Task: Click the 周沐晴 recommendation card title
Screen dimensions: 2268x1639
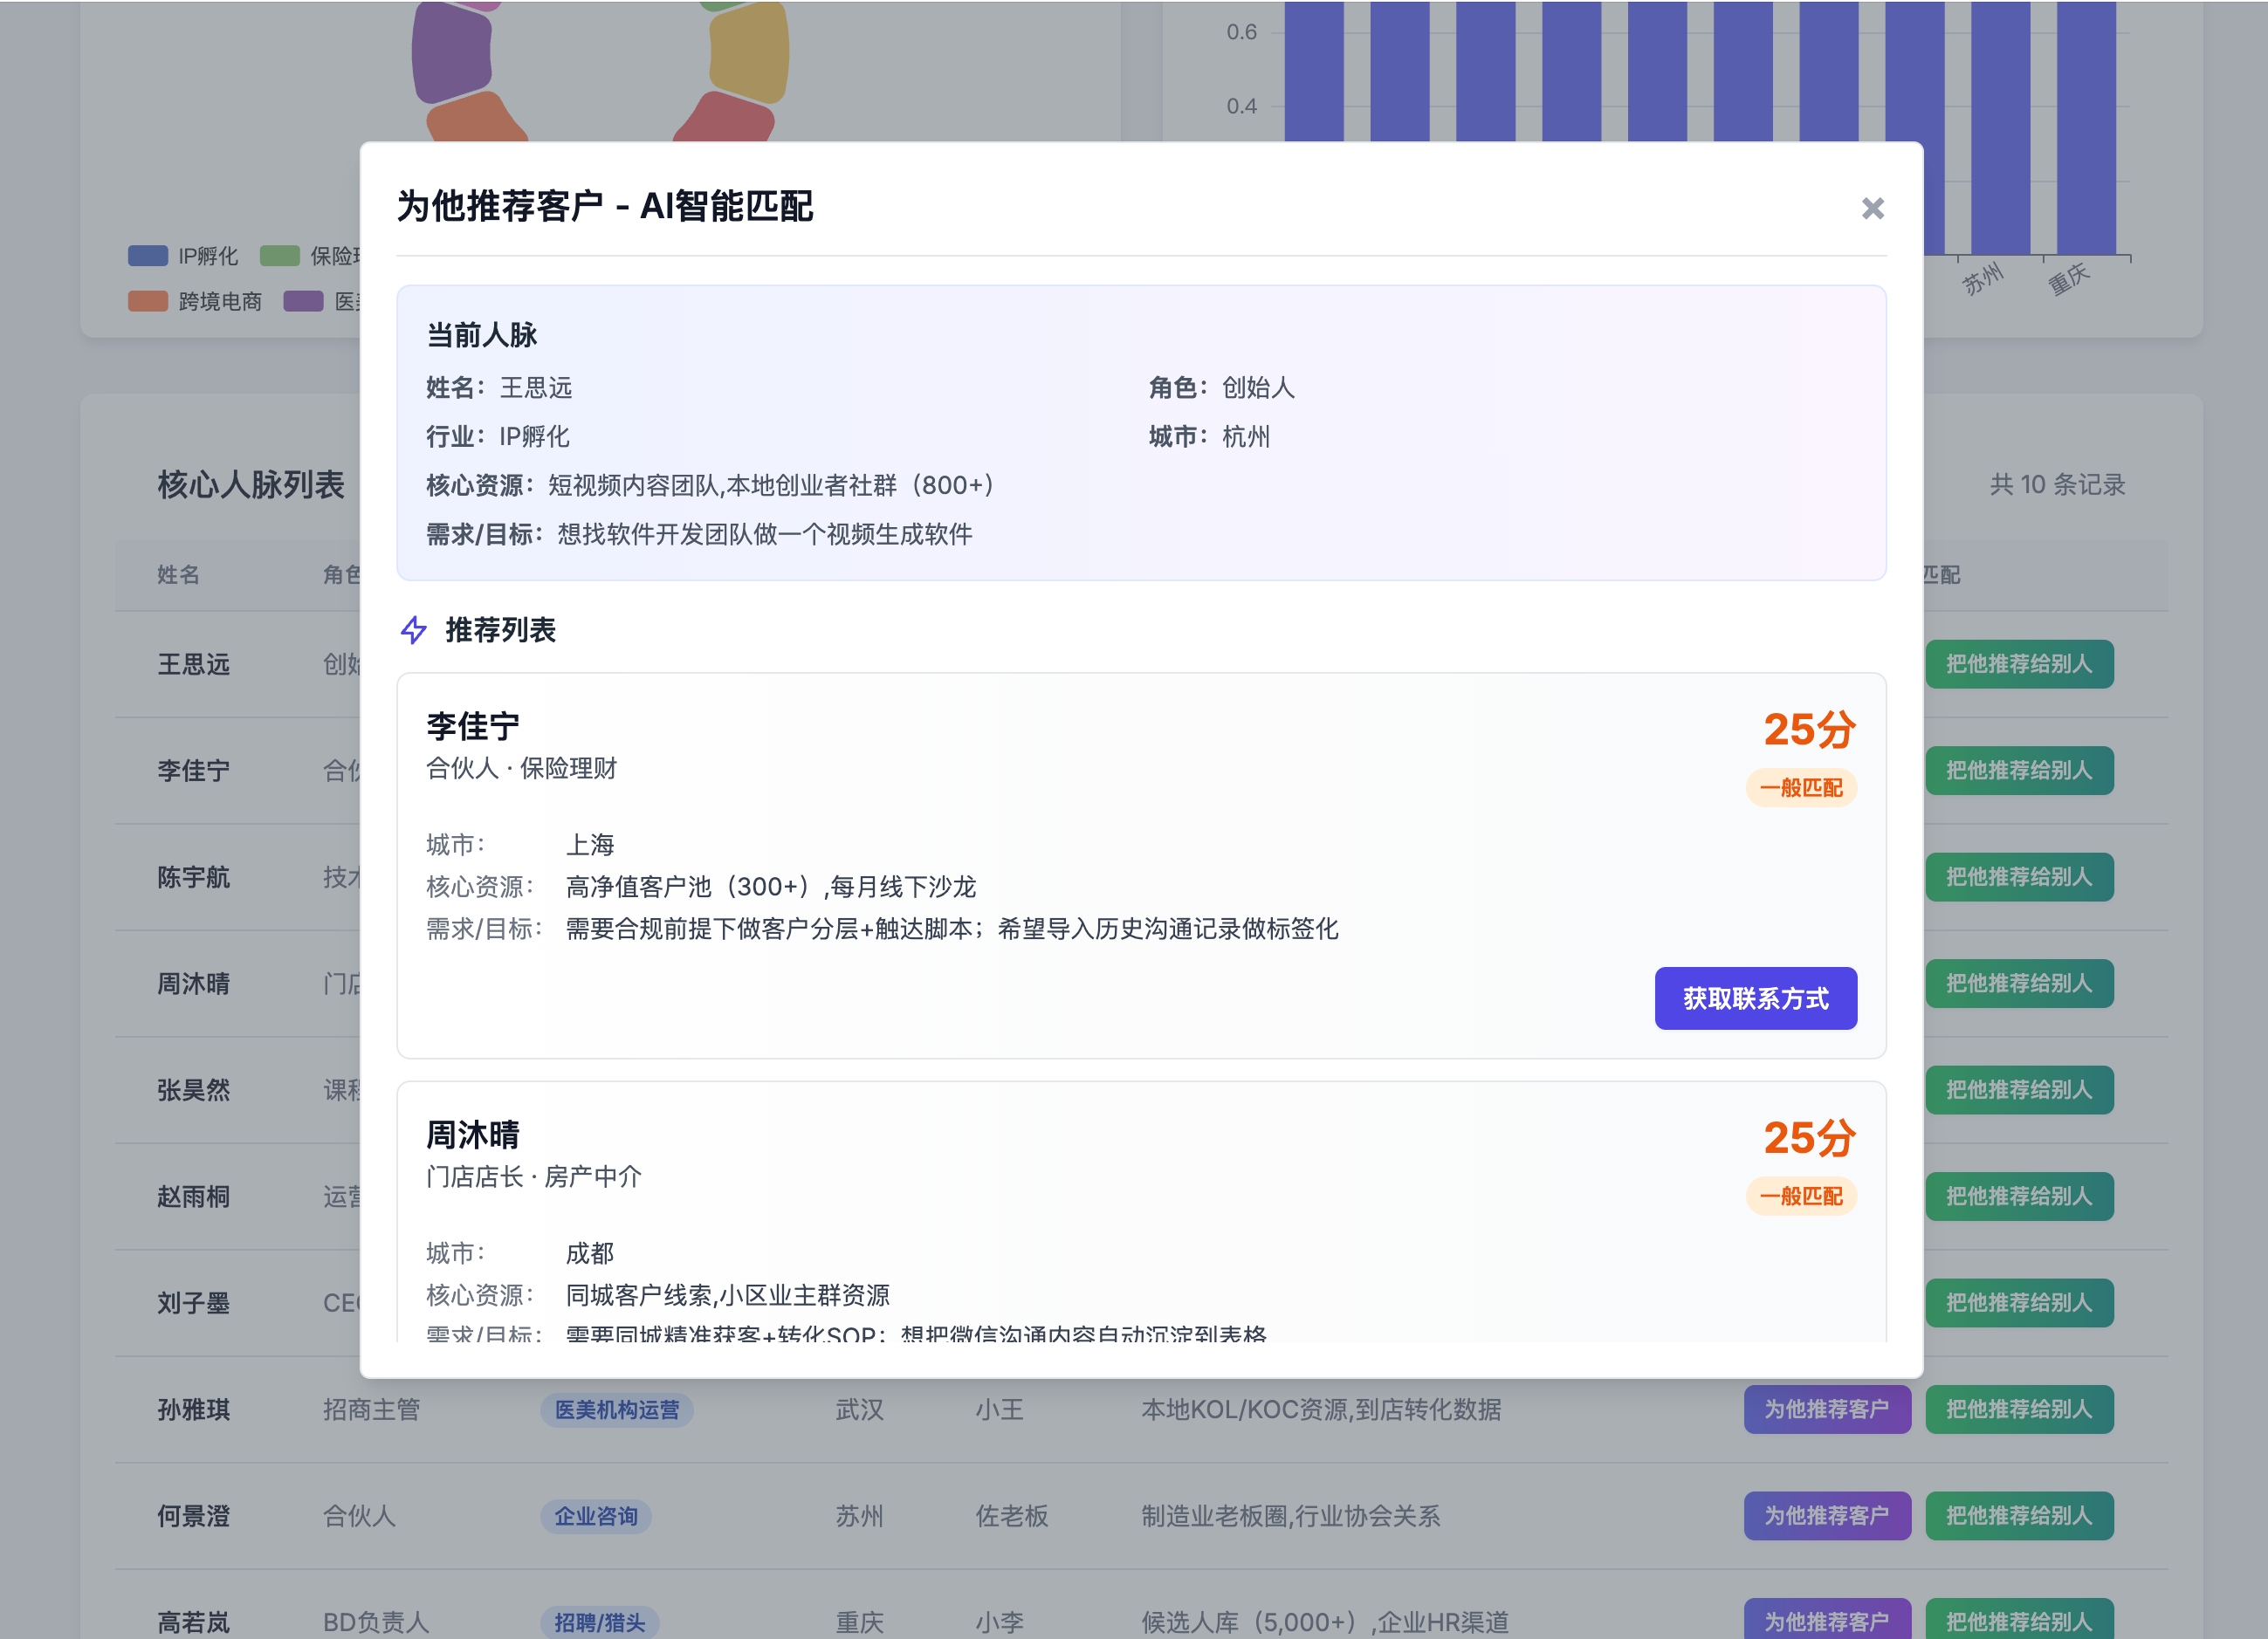Action: coord(473,1135)
